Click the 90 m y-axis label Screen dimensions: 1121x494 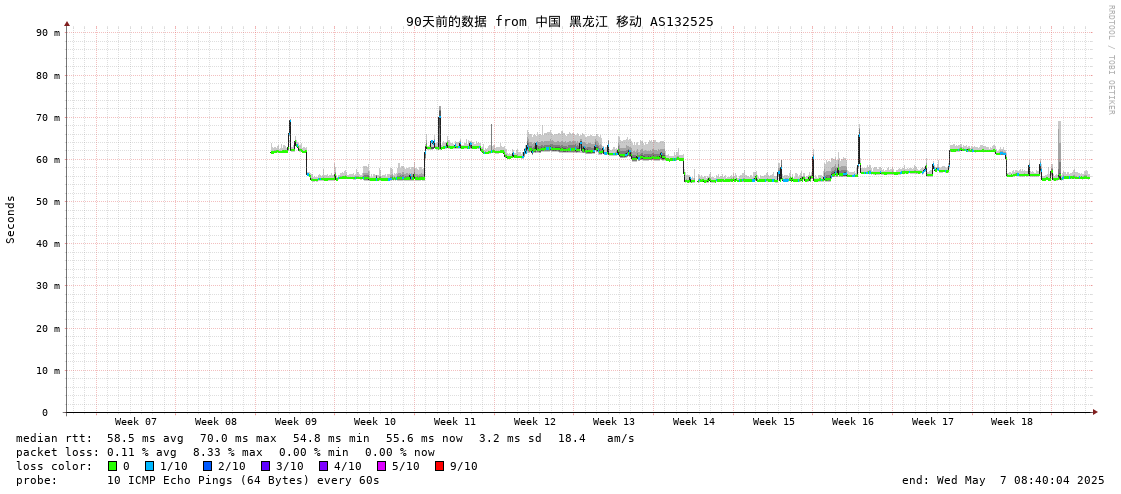(47, 33)
